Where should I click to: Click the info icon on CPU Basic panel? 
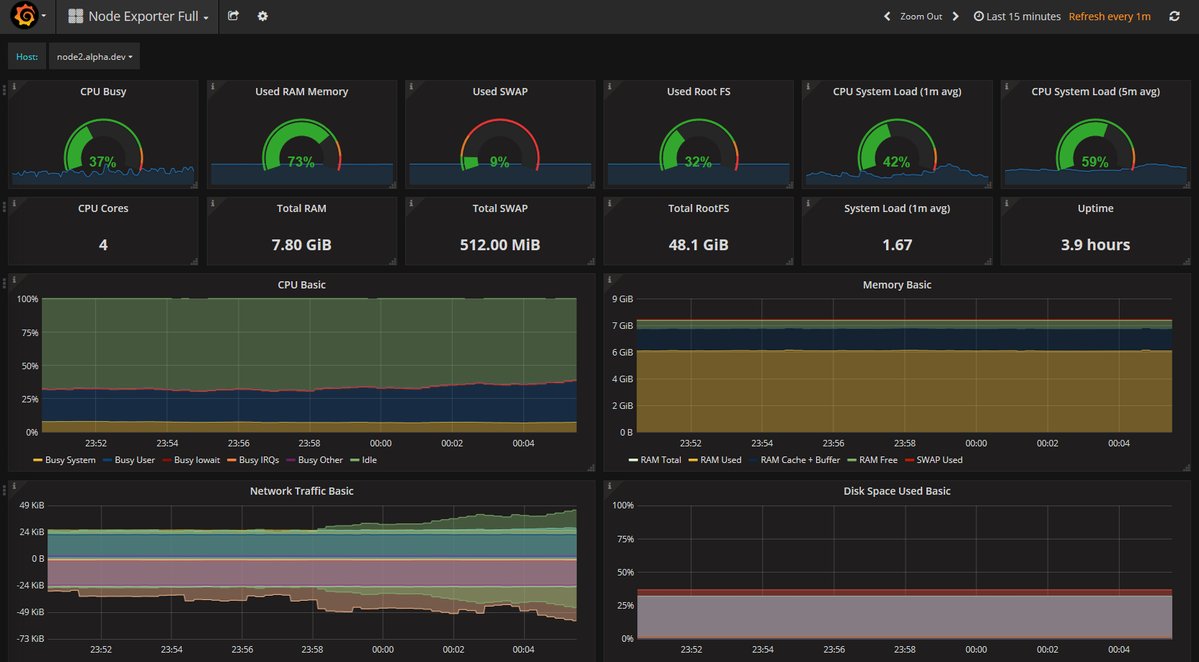(14, 280)
